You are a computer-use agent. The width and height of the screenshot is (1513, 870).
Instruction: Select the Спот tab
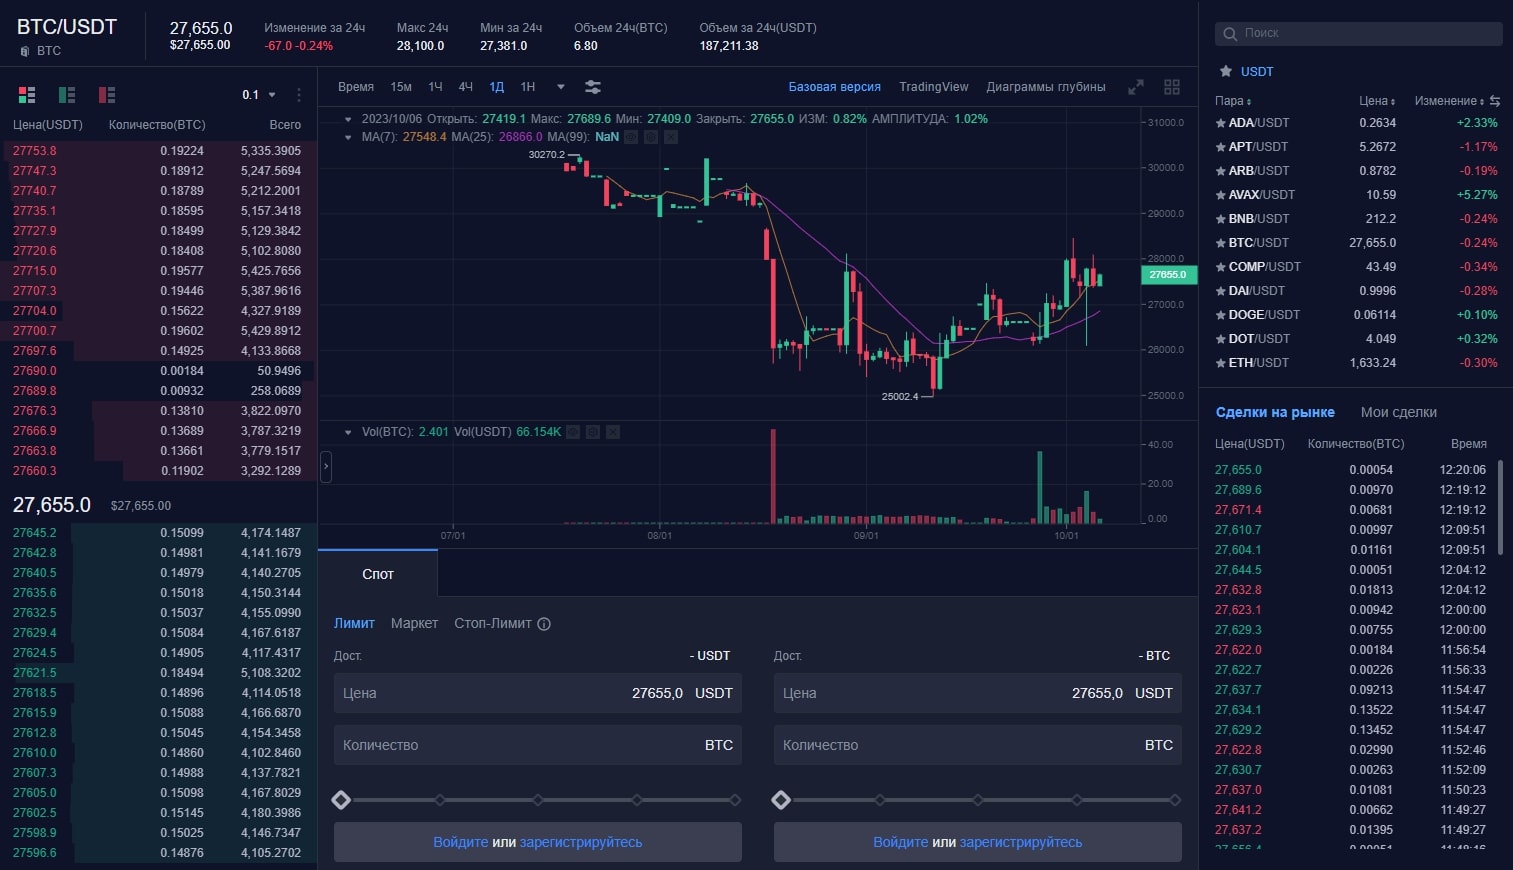point(378,574)
